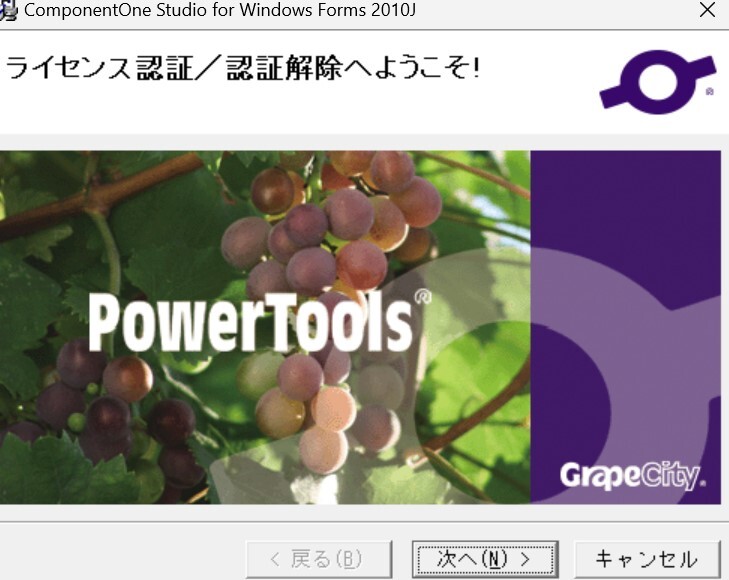Click the ComponentOne Studio for Windows Forms 2010J title

[220, 10]
